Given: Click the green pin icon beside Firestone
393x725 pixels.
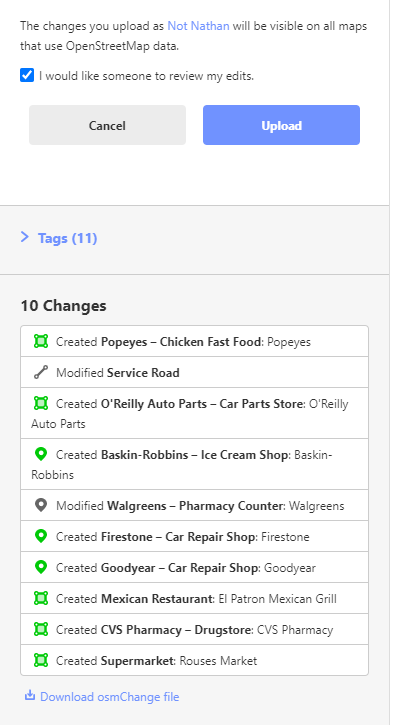Looking at the screenshot, I should (41, 536).
